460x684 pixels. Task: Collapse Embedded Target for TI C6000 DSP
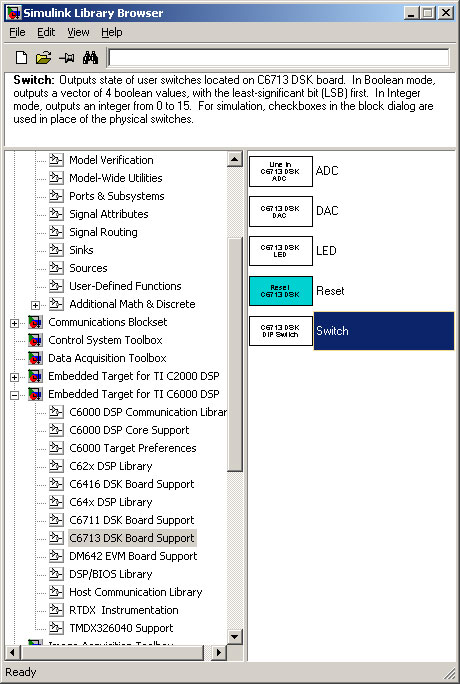point(14,395)
